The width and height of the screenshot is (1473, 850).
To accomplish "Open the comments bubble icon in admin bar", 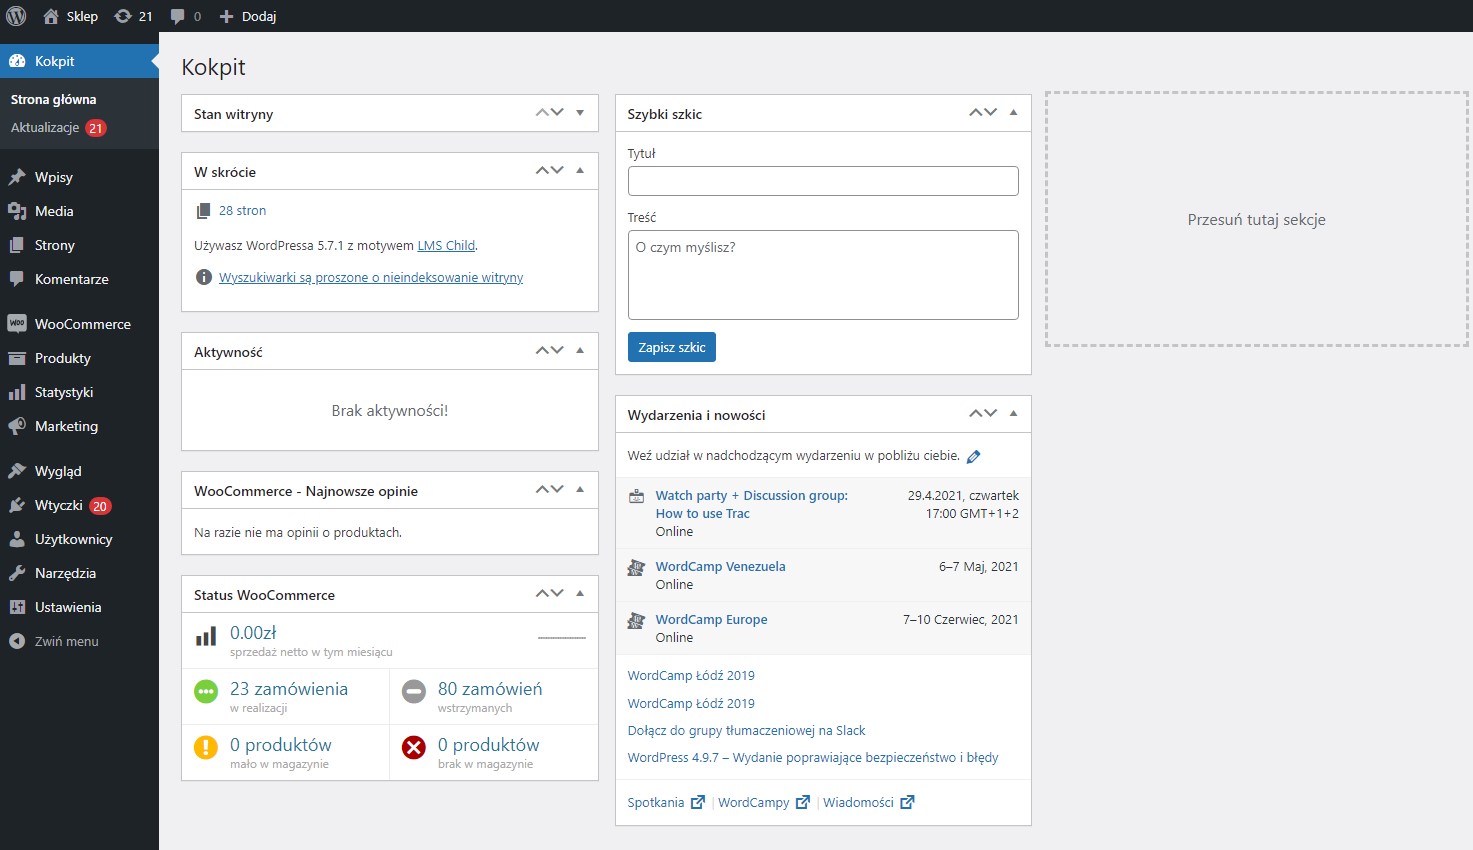I will (177, 16).
